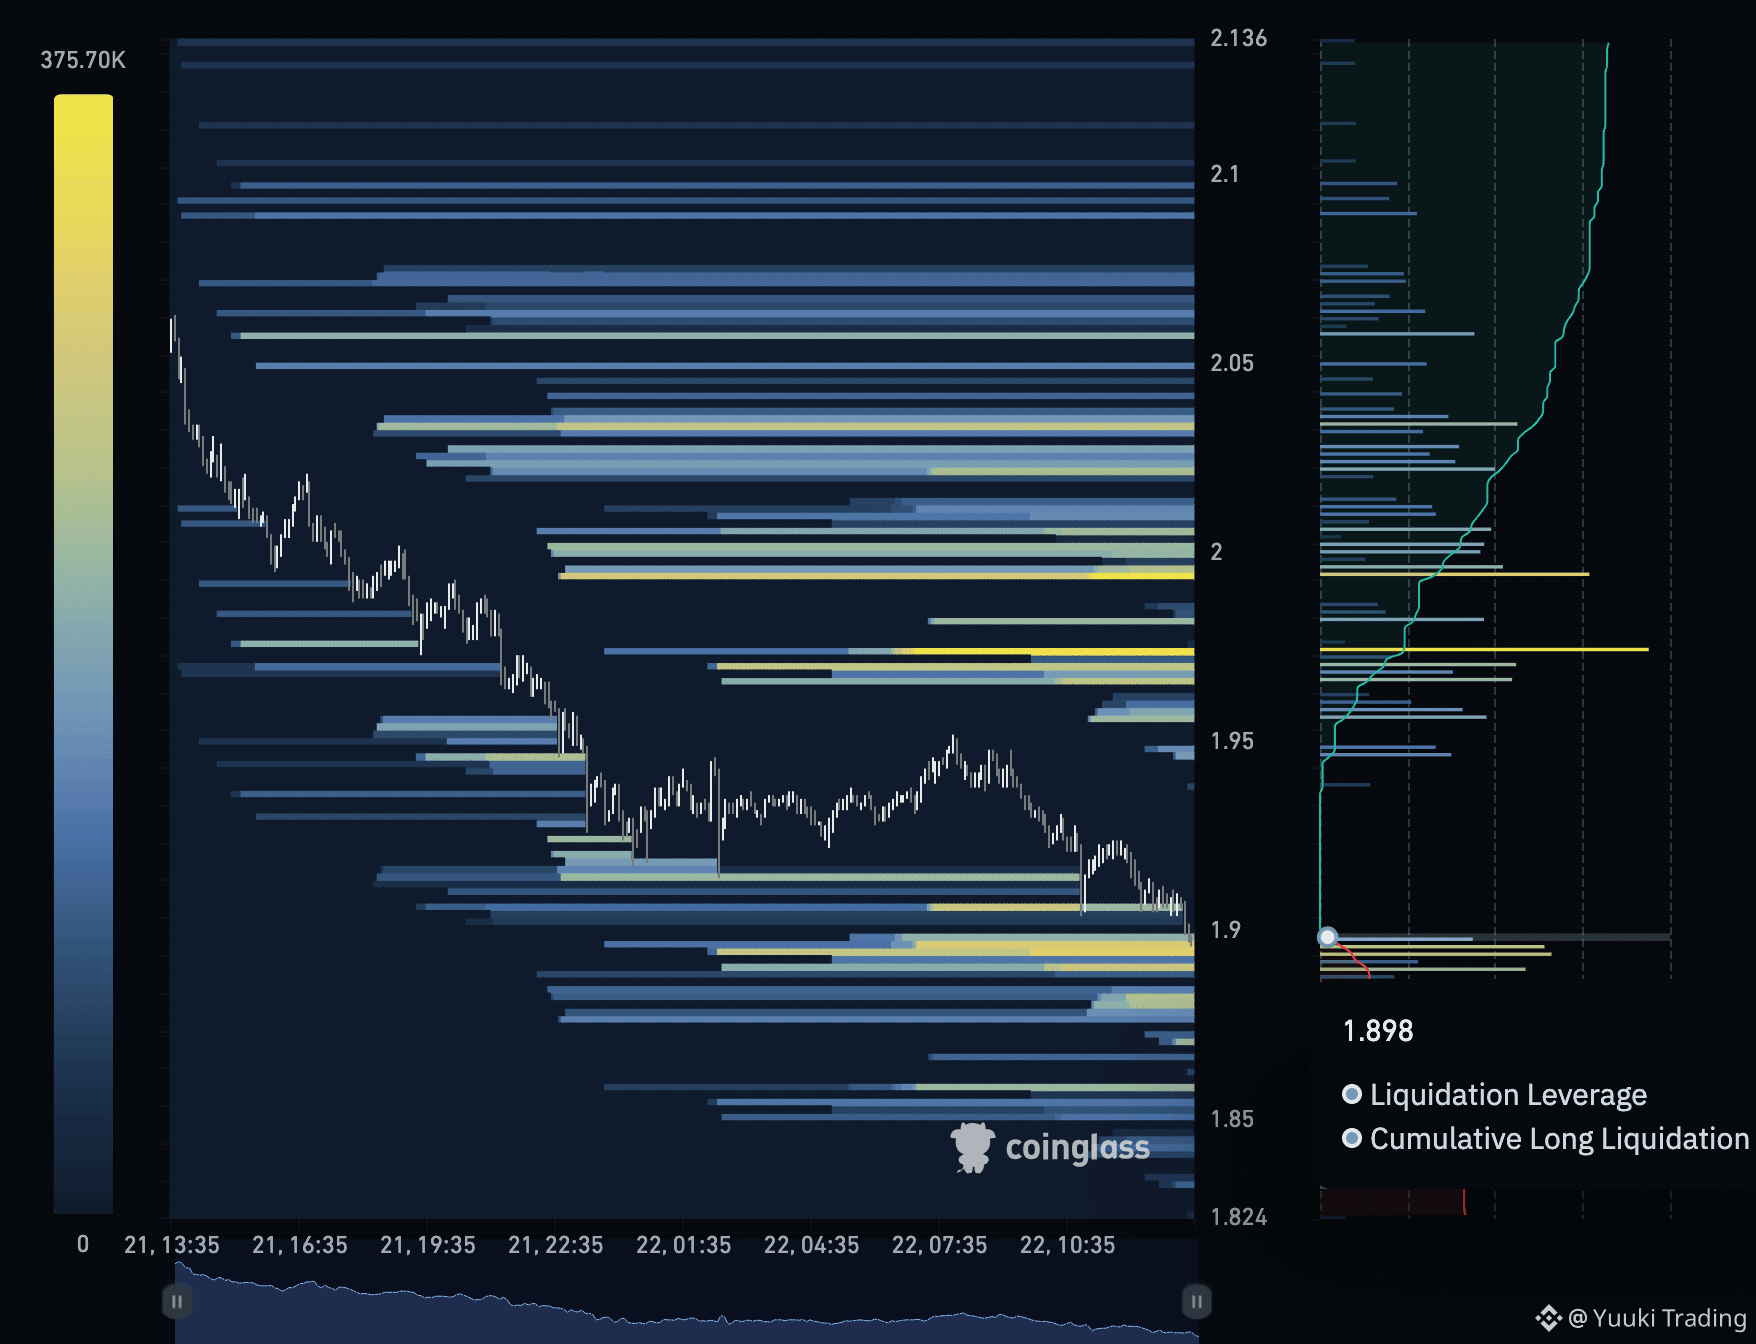Click the 1.85 price axis label

[1232, 1119]
